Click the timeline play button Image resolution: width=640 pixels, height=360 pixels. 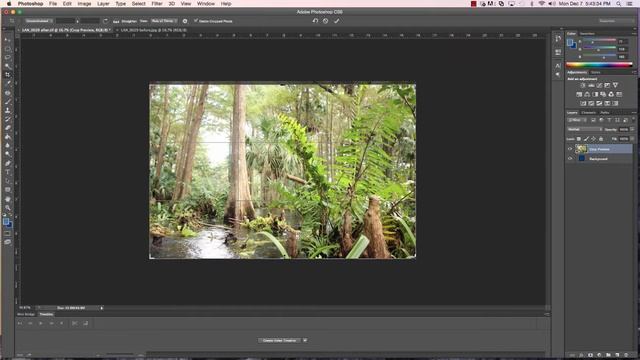(40, 323)
